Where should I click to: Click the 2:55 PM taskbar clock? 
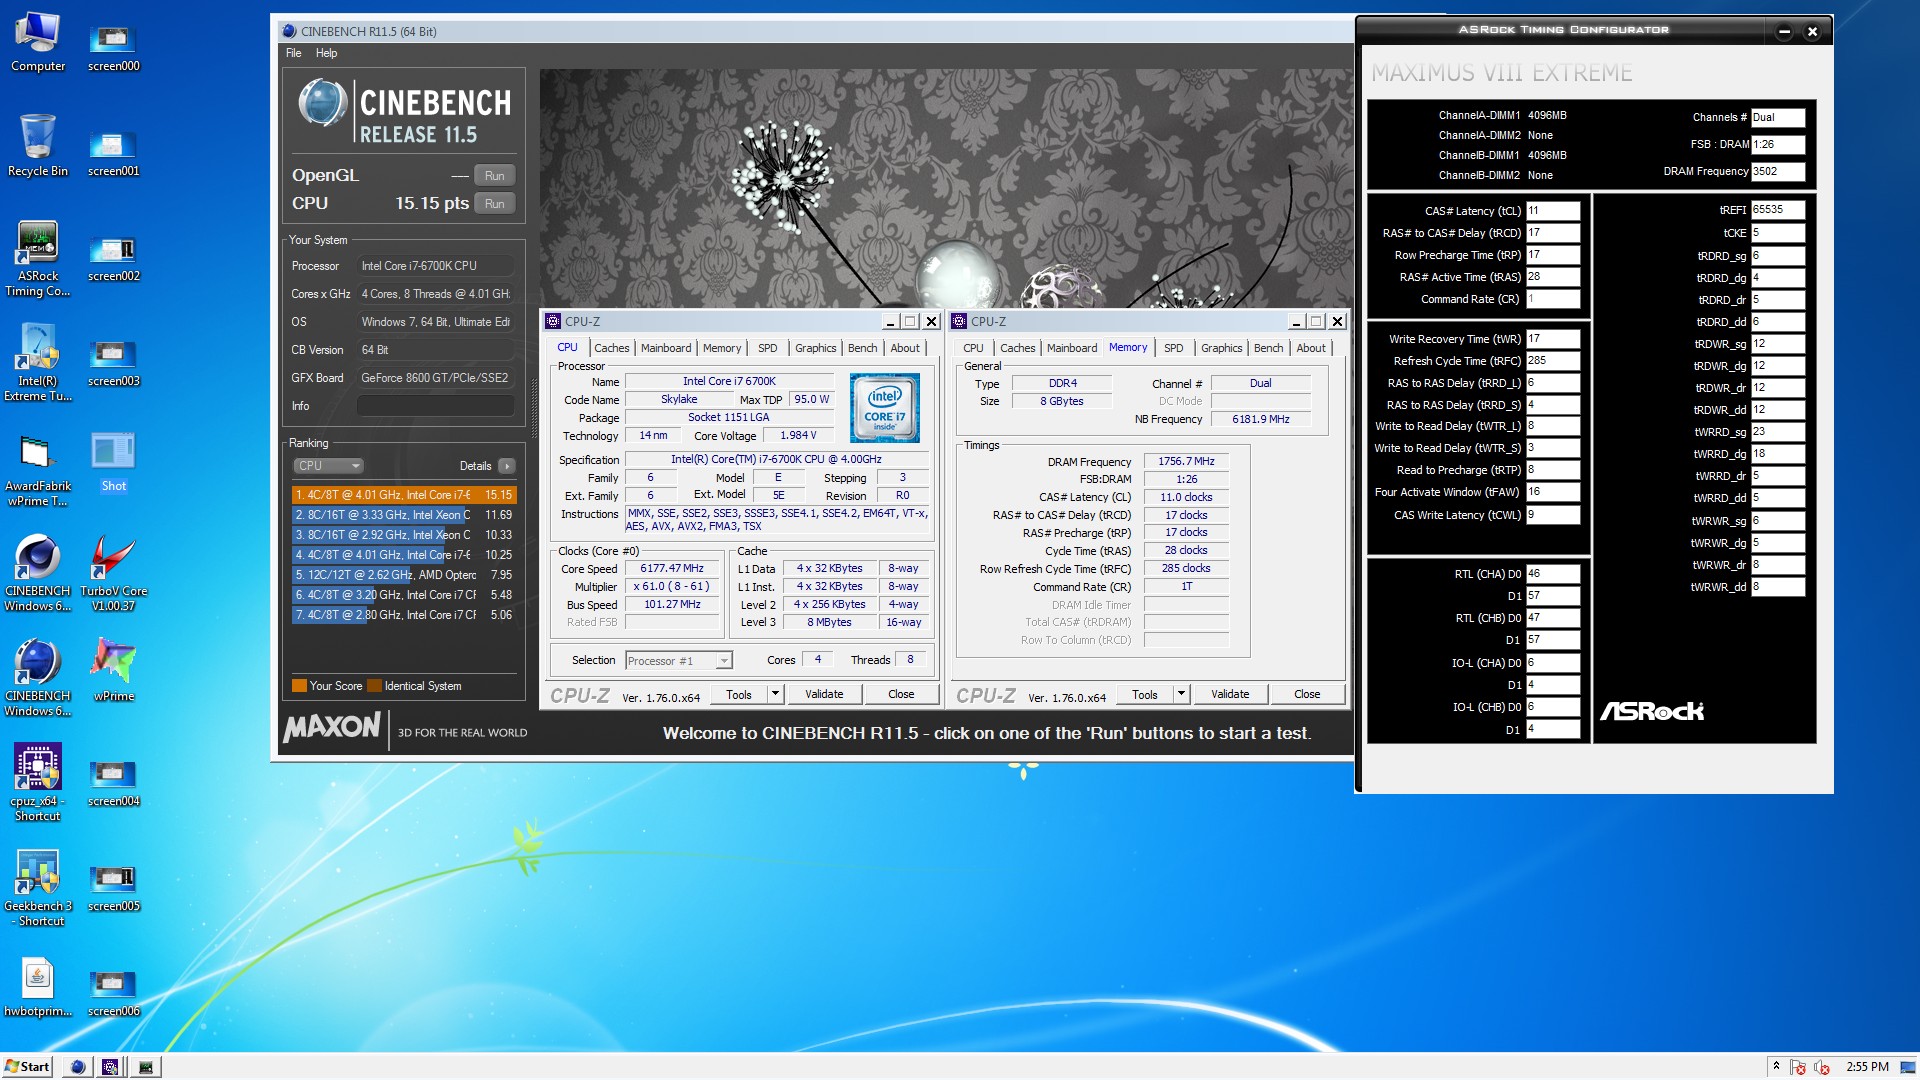pos(1867,1067)
